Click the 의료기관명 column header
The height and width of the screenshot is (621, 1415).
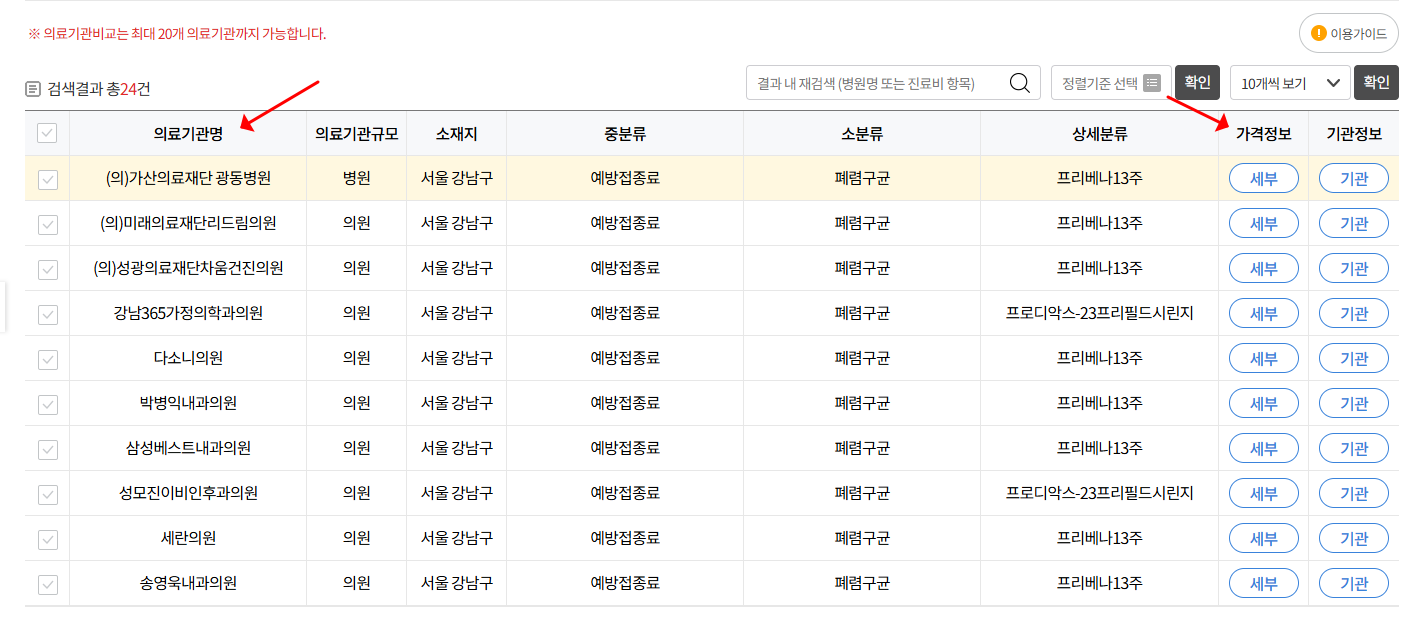pyautogui.click(x=188, y=133)
